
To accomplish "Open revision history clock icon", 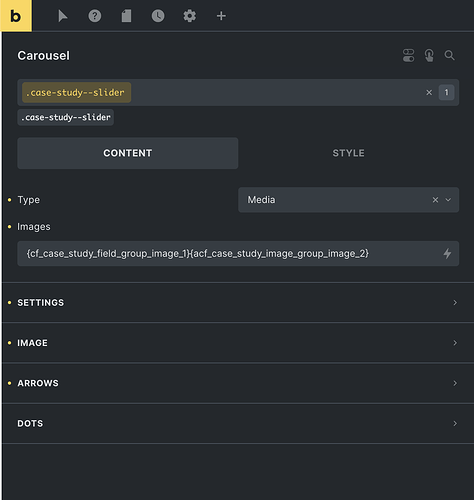I will coord(158,16).
